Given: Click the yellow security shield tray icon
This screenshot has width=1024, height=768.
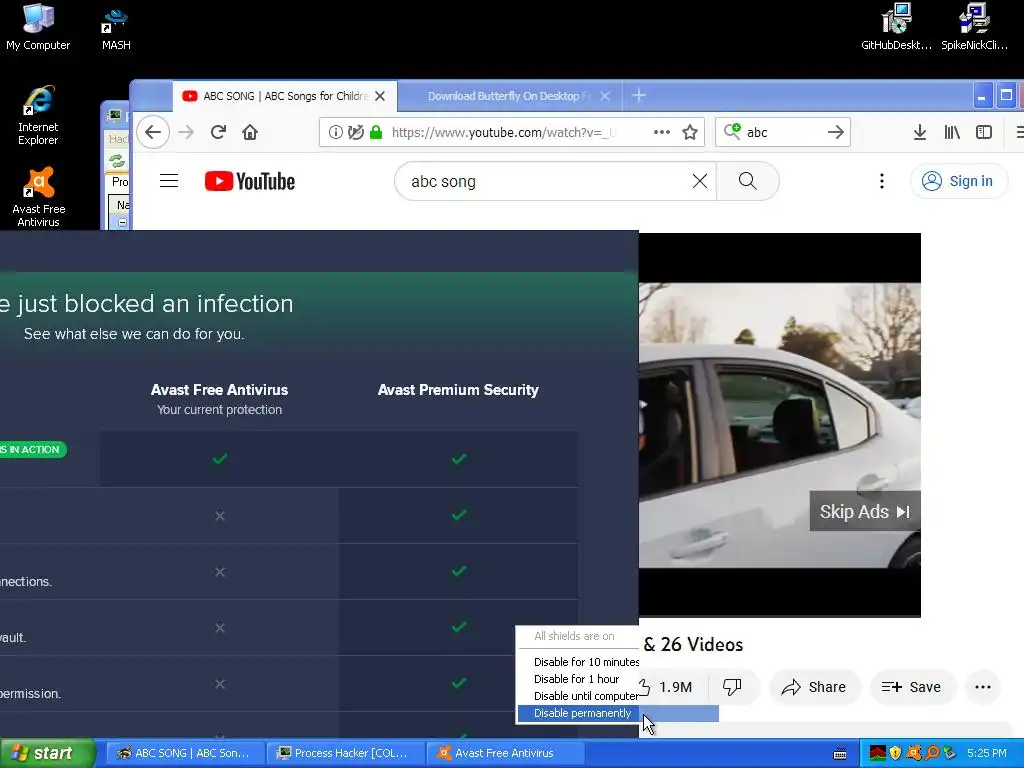Looking at the screenshot, I should [895, 753].
